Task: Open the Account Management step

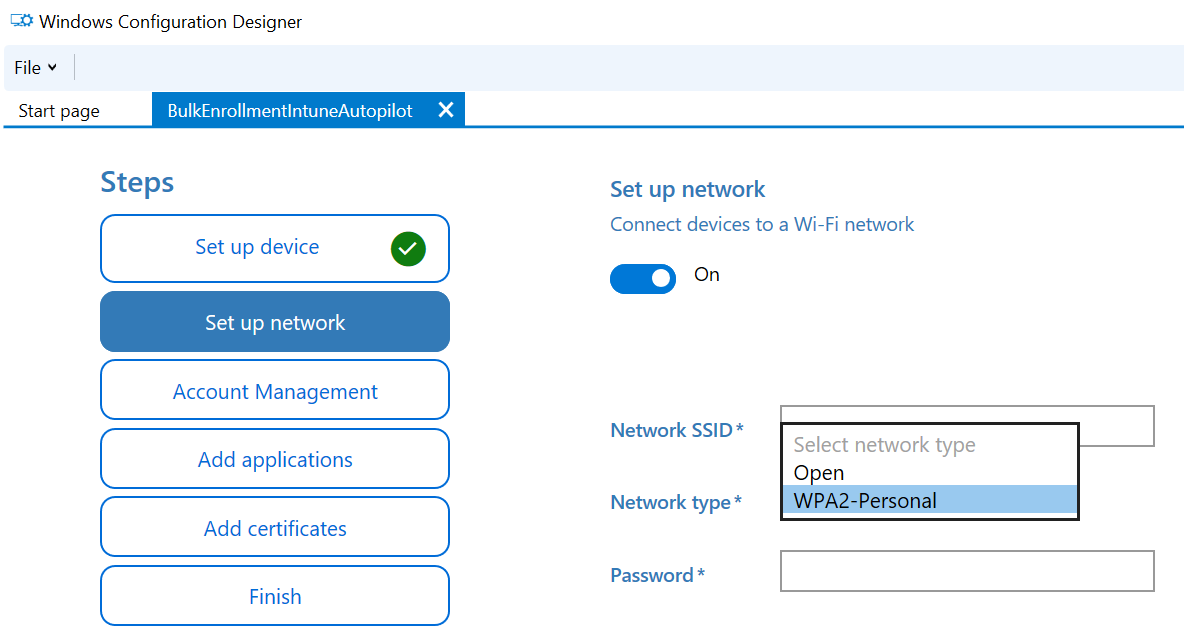Action: pyautogui.click(x=275, y=390)
